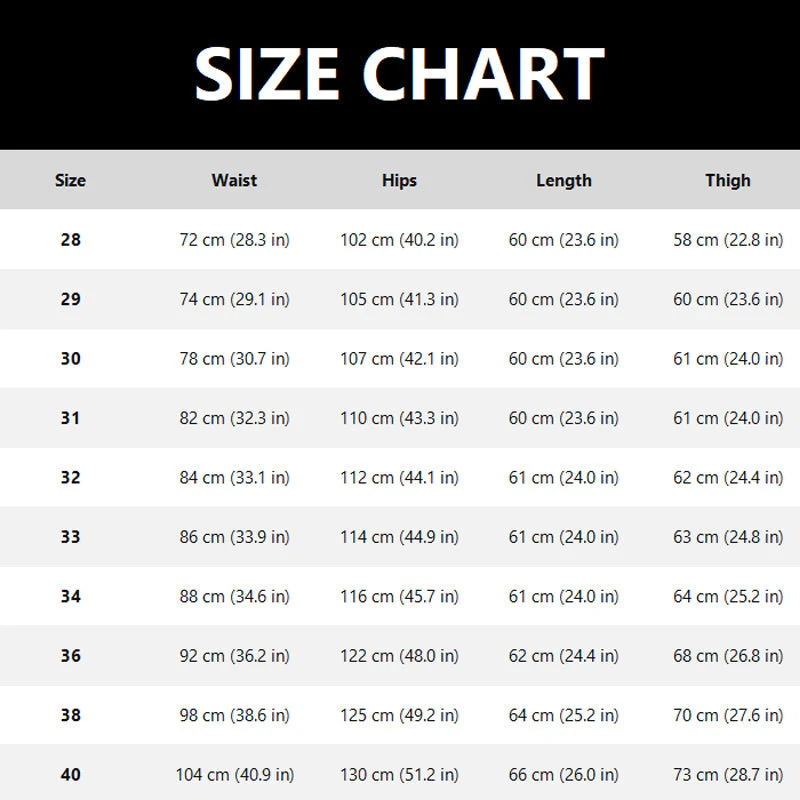Select thigh value 64 cm (25.2 in)
This screenshot has width=800, height=800.
728,596
